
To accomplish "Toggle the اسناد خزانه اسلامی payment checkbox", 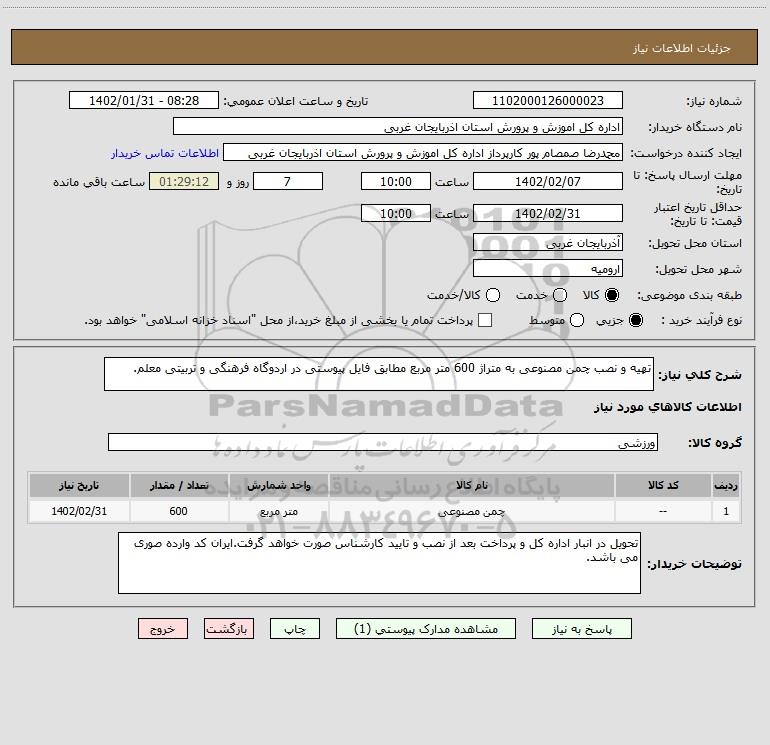I will click(485, 320).
